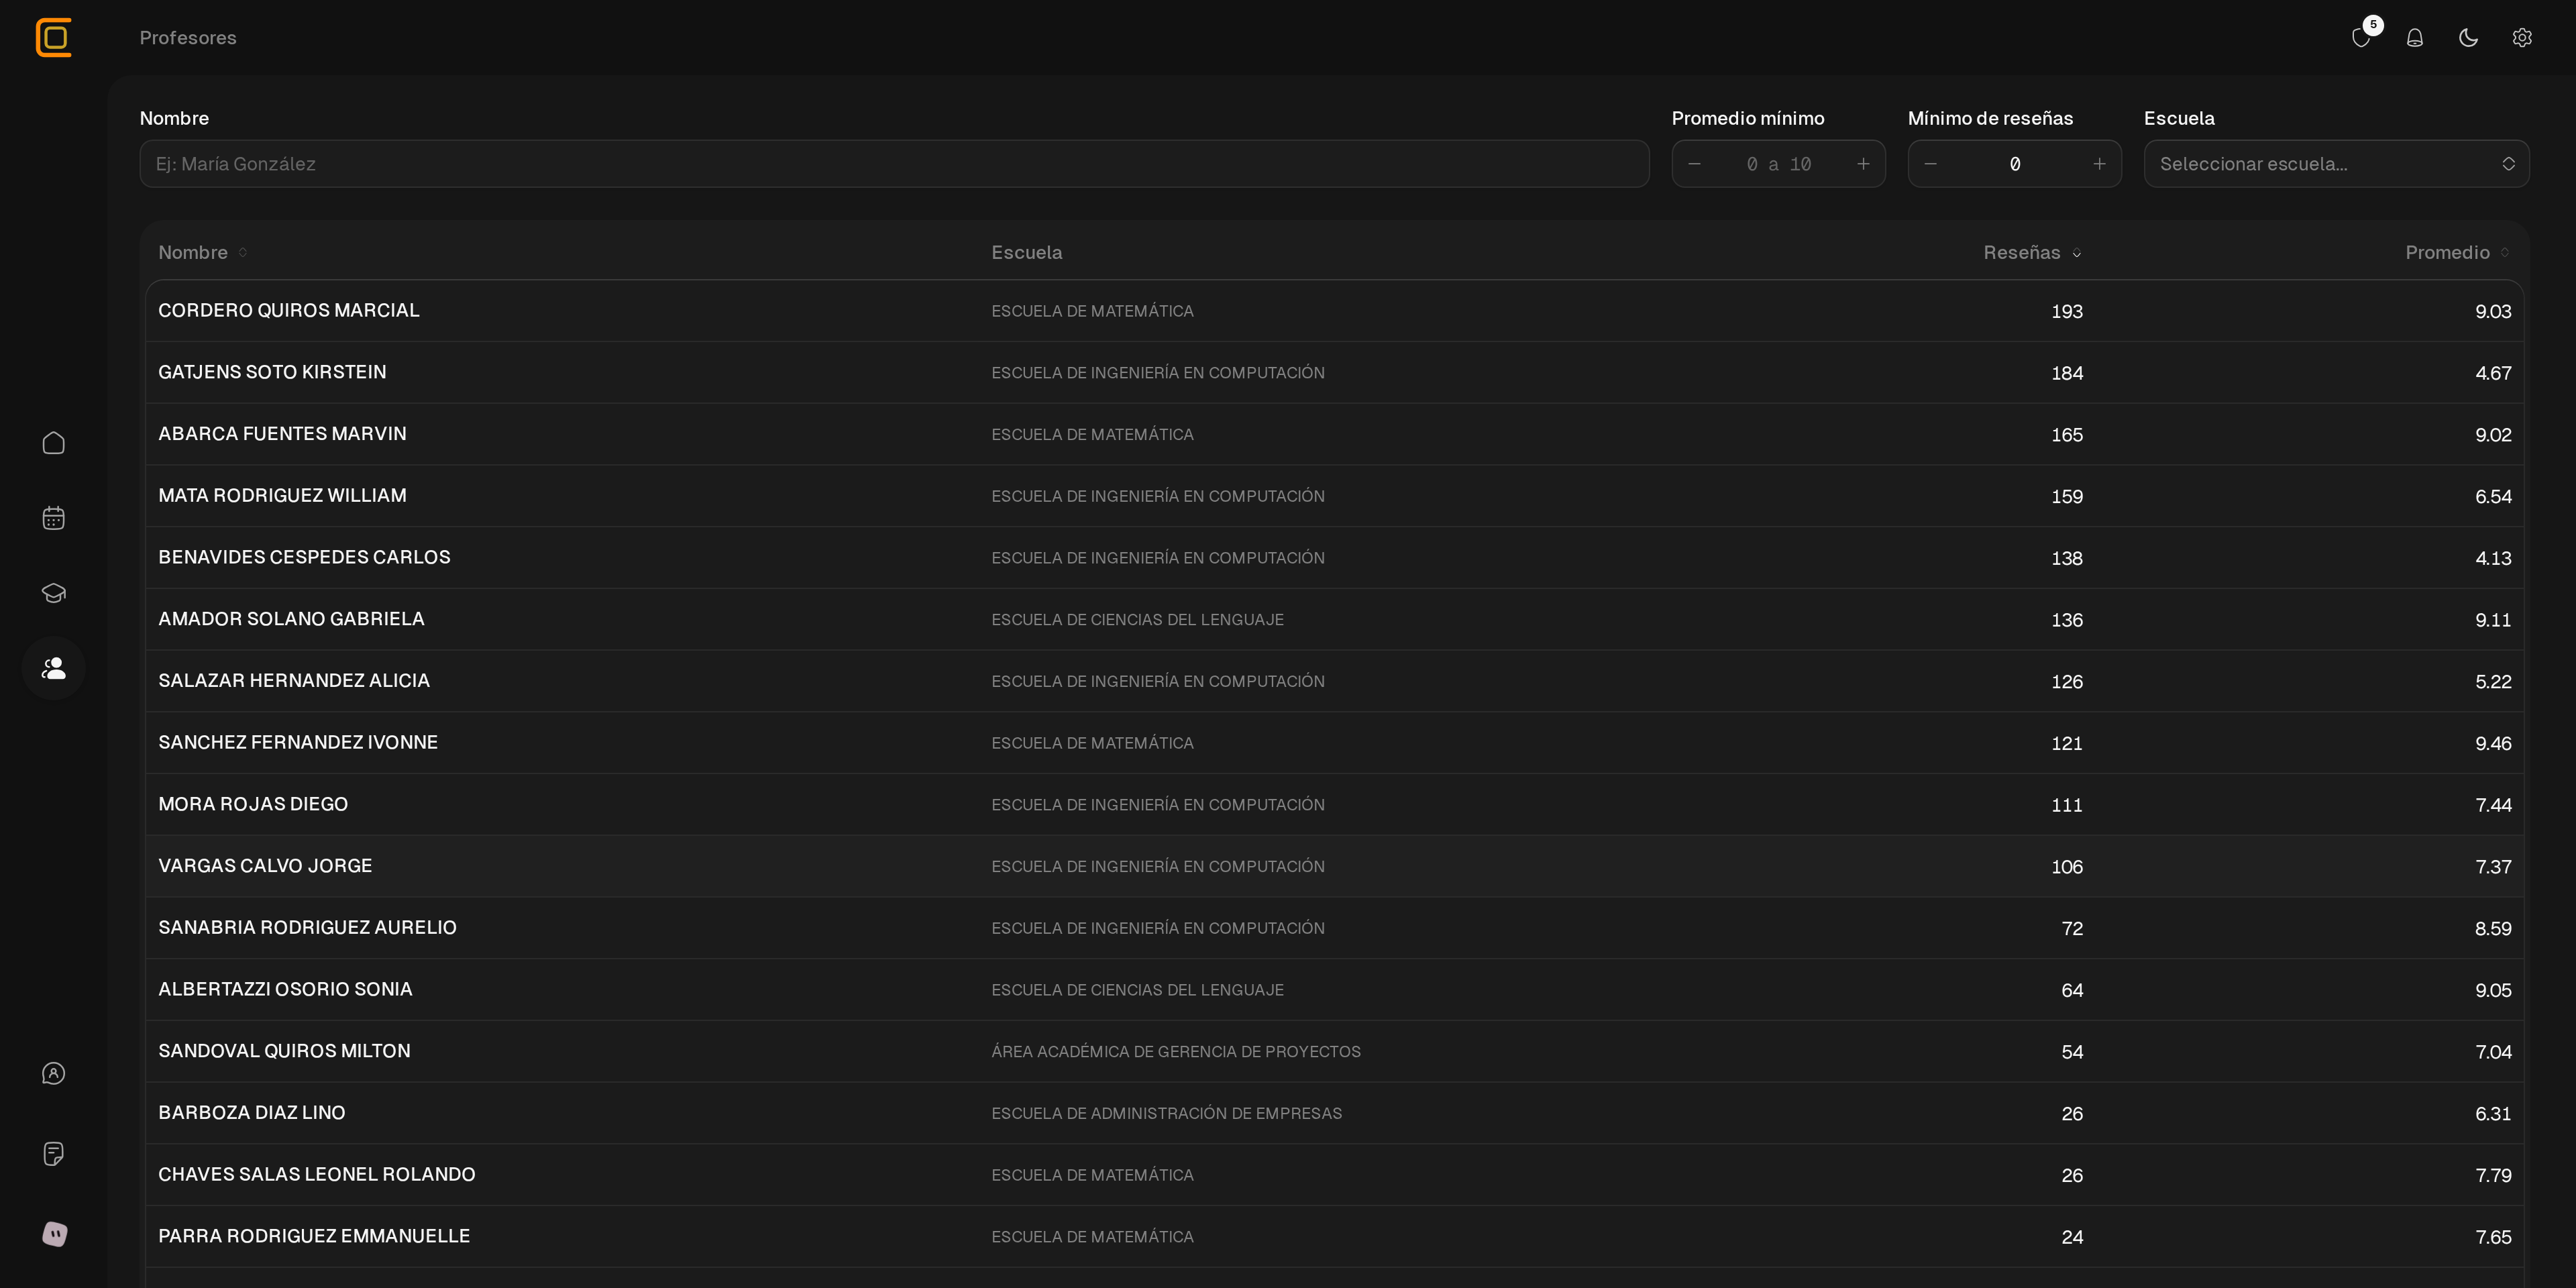The height and width of the screenshot is (1288, 2576).
Task: Click the Mínimo de reseñas value field
Action: [2015, 164]
